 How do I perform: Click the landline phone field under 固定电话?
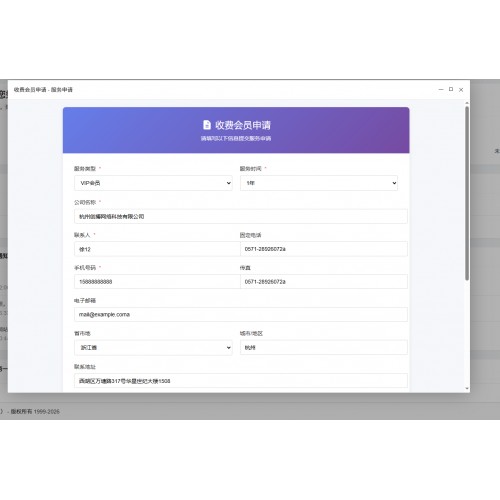tap(324, 249)
